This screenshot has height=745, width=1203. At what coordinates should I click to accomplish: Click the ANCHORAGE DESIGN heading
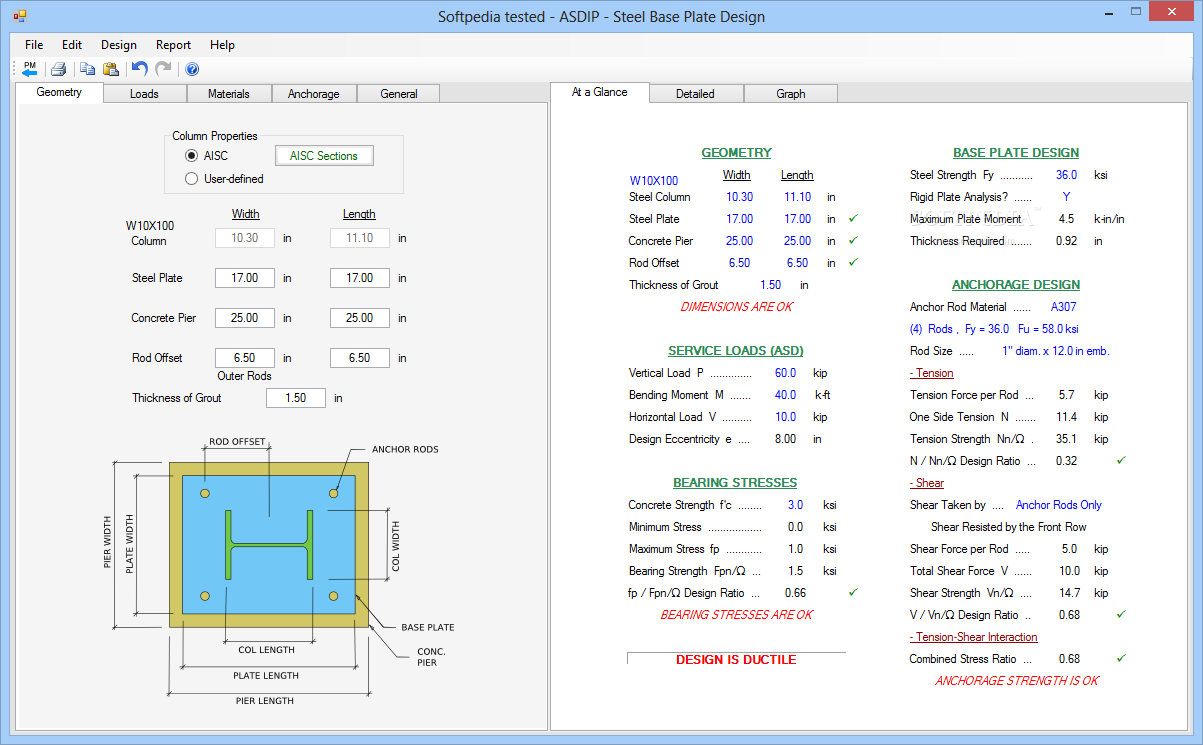1016,285
